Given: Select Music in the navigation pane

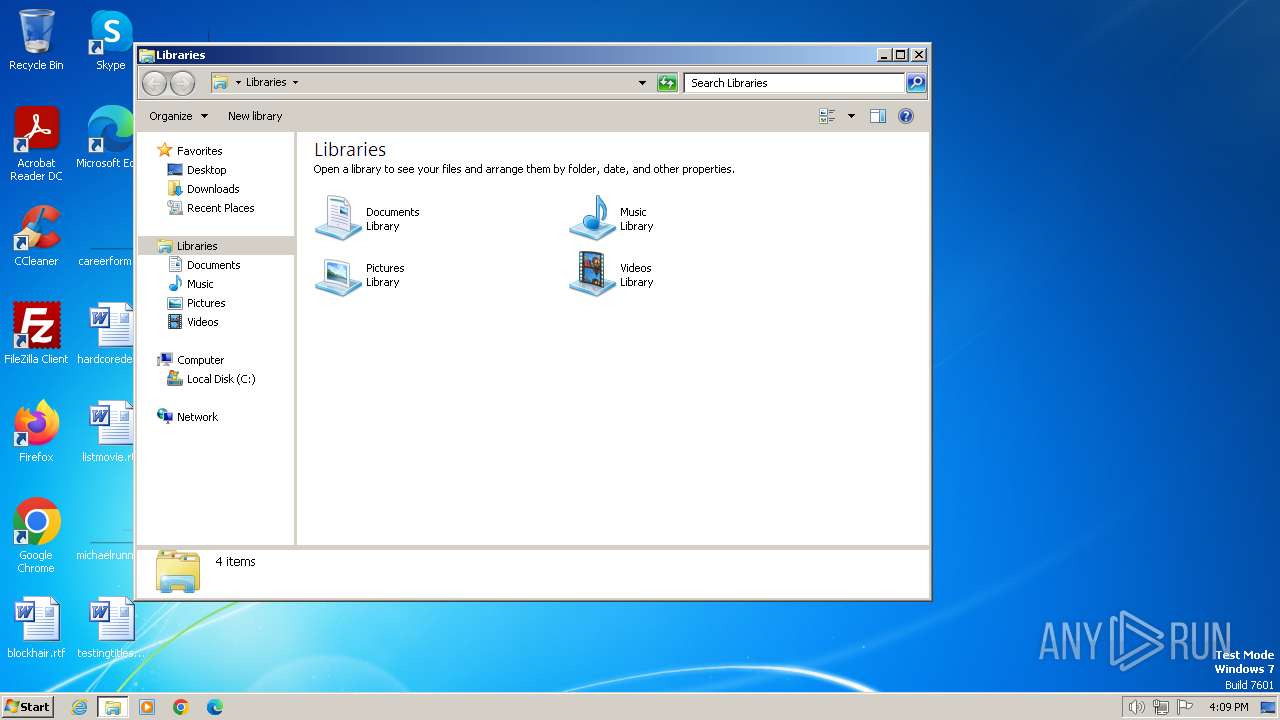Looking at the screenshot, I should [x=190, y=284].
